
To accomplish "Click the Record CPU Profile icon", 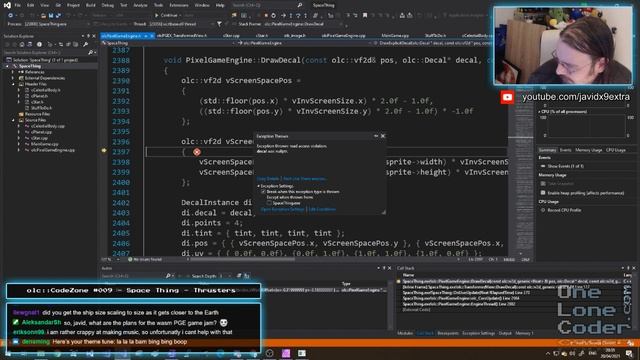I will (x=543, y=210).
